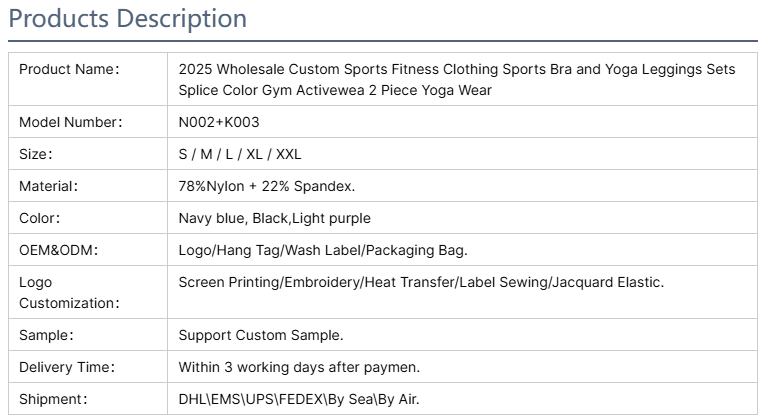Click the Model Number label
The height and width of the screenshot is (416, 763).
coord(71,122)
